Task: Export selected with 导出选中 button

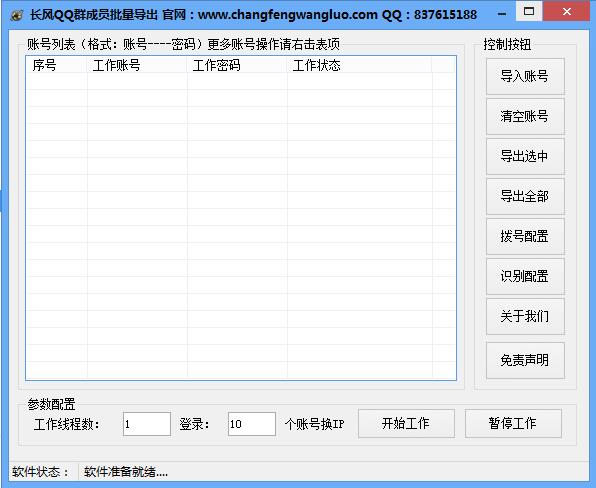Action: [525, 156]
